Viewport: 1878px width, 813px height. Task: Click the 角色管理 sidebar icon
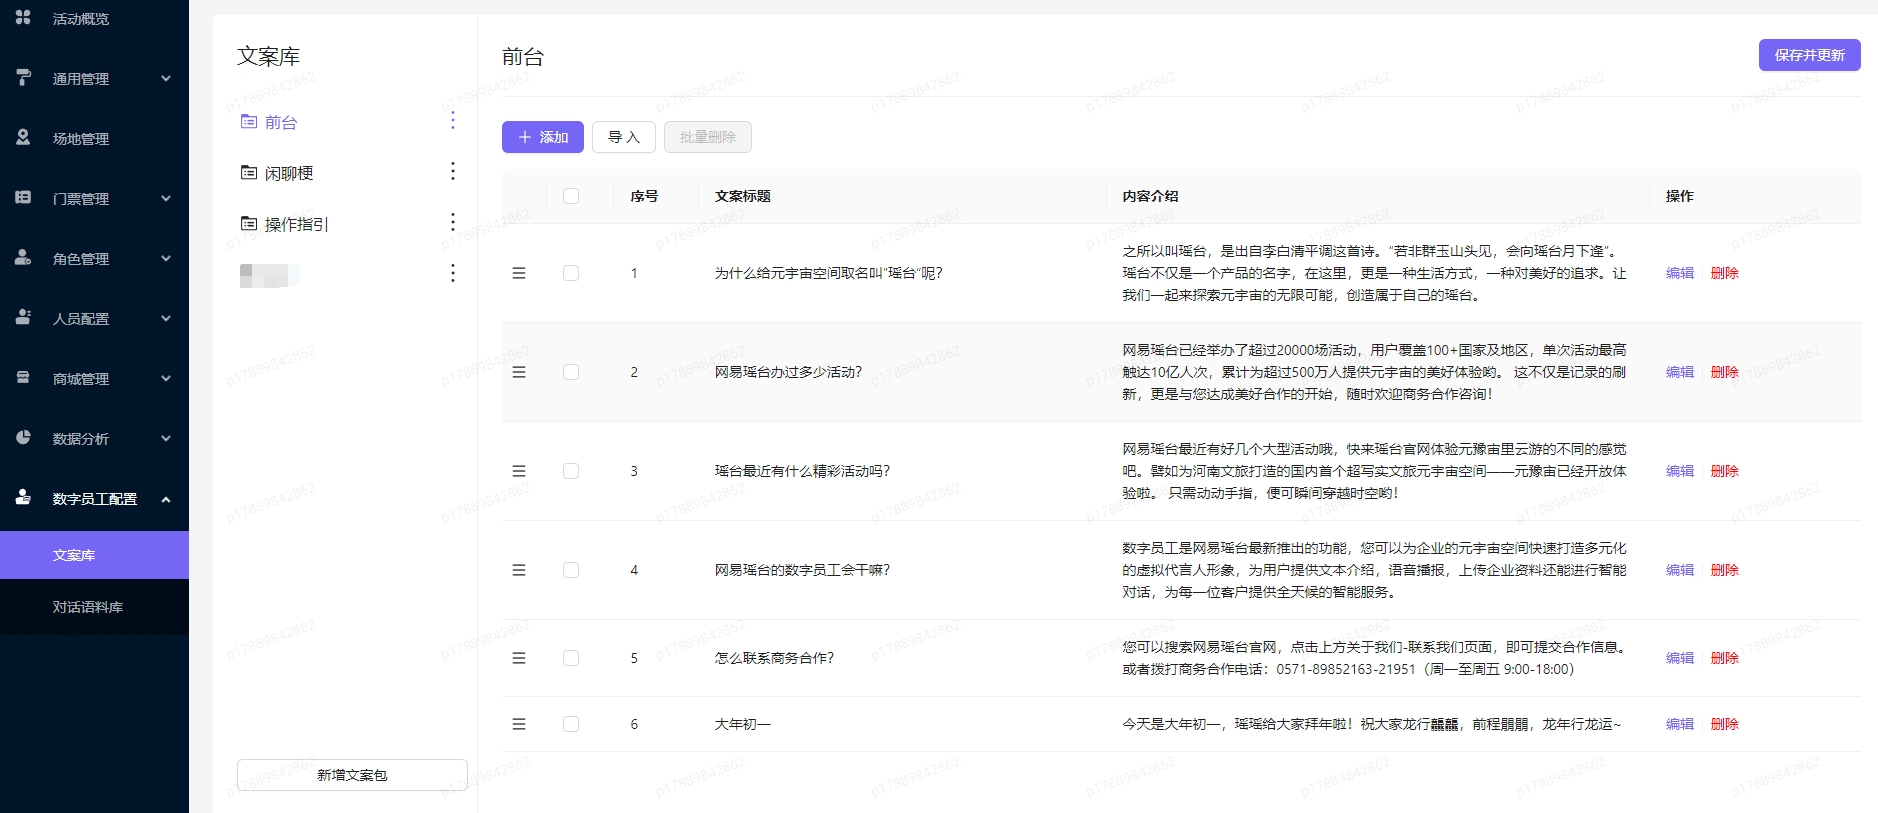pos(23,258)
